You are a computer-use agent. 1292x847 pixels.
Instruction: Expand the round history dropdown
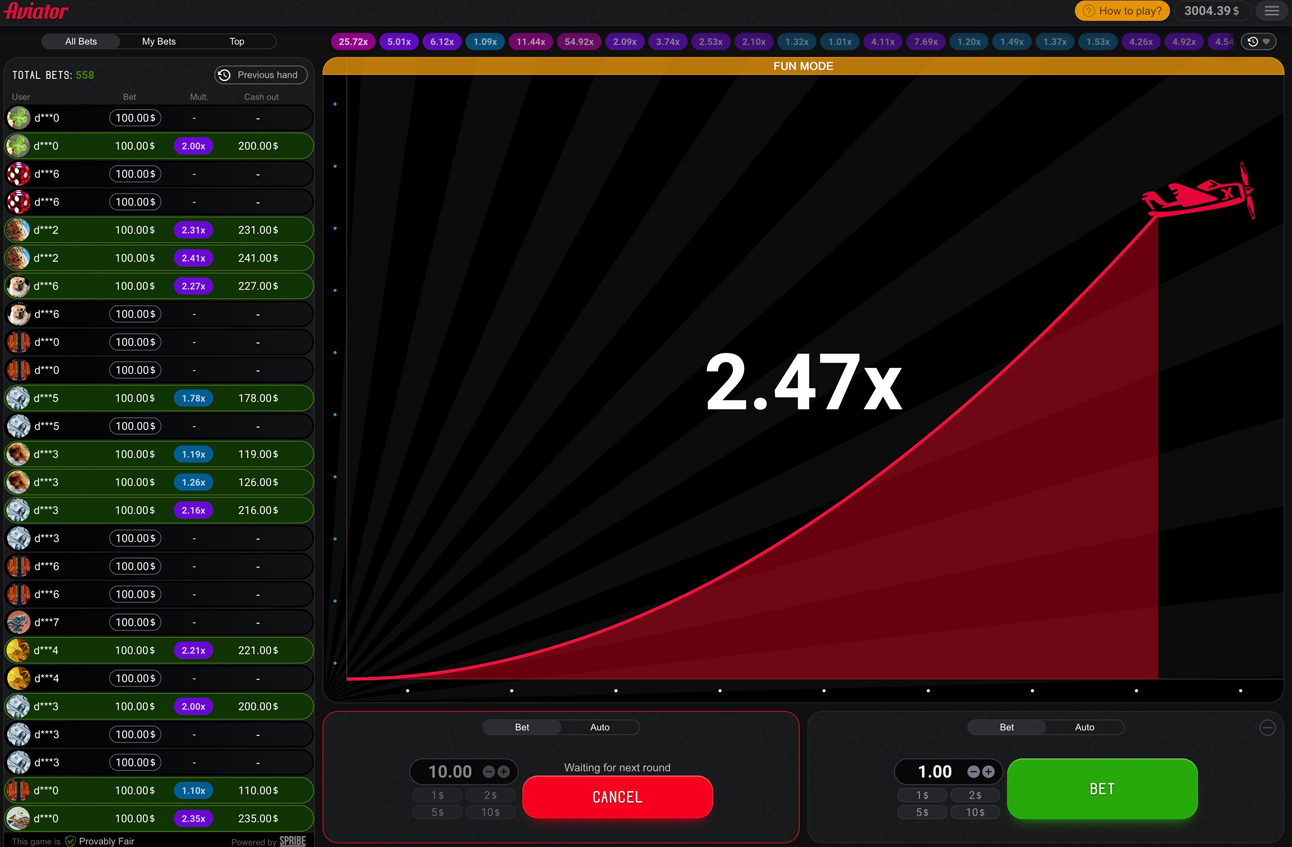tap(1259, 42)
